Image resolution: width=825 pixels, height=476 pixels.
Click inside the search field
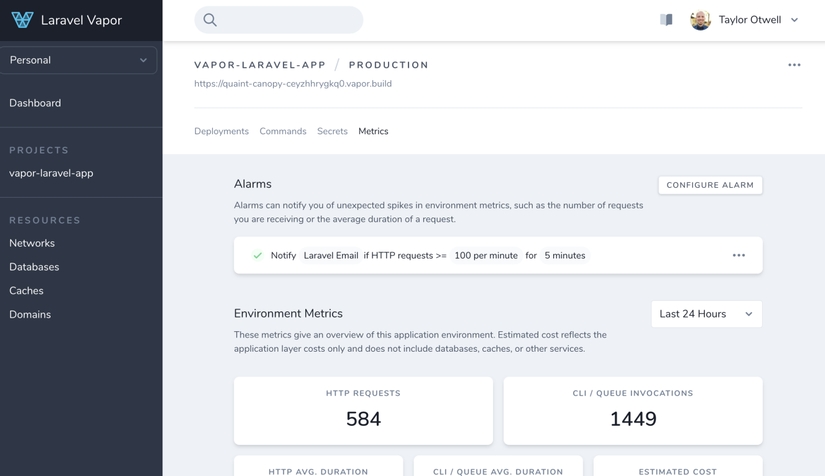(285, 20)
